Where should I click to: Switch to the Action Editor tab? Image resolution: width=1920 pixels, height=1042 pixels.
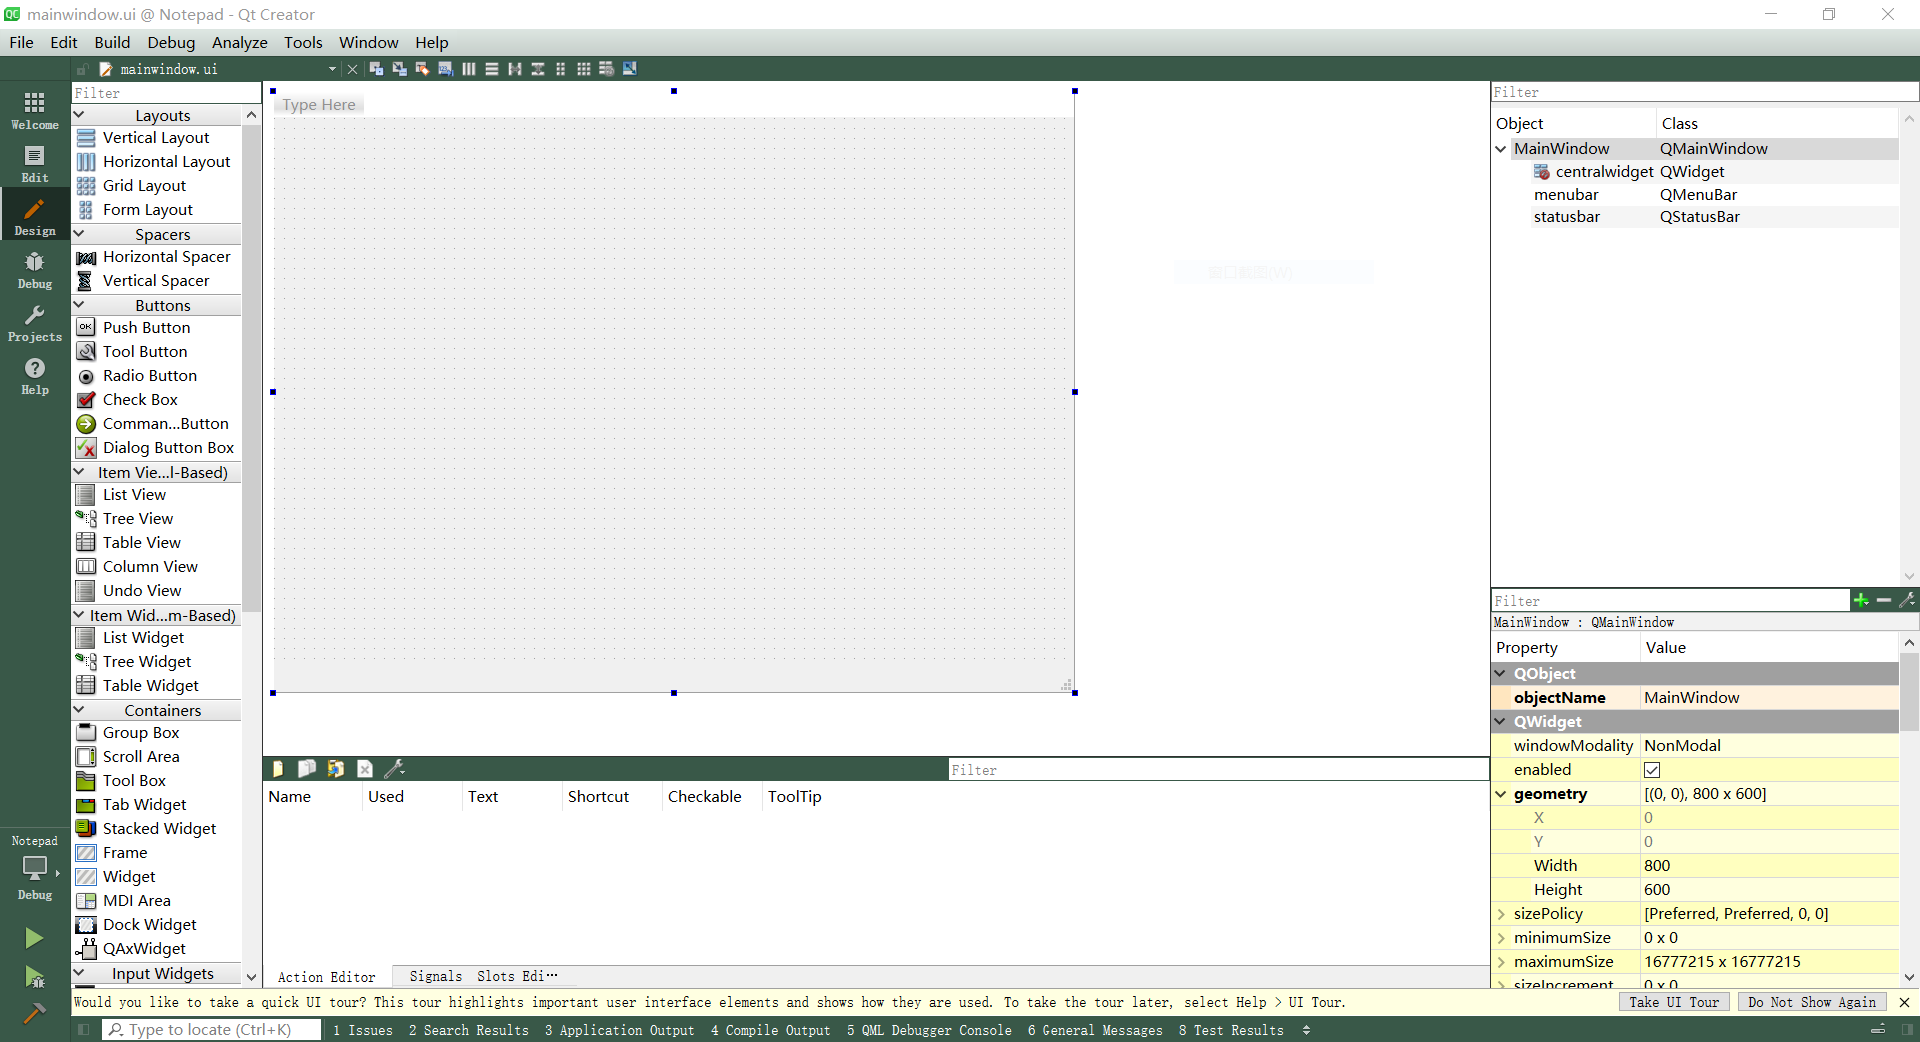coord(326,977)
